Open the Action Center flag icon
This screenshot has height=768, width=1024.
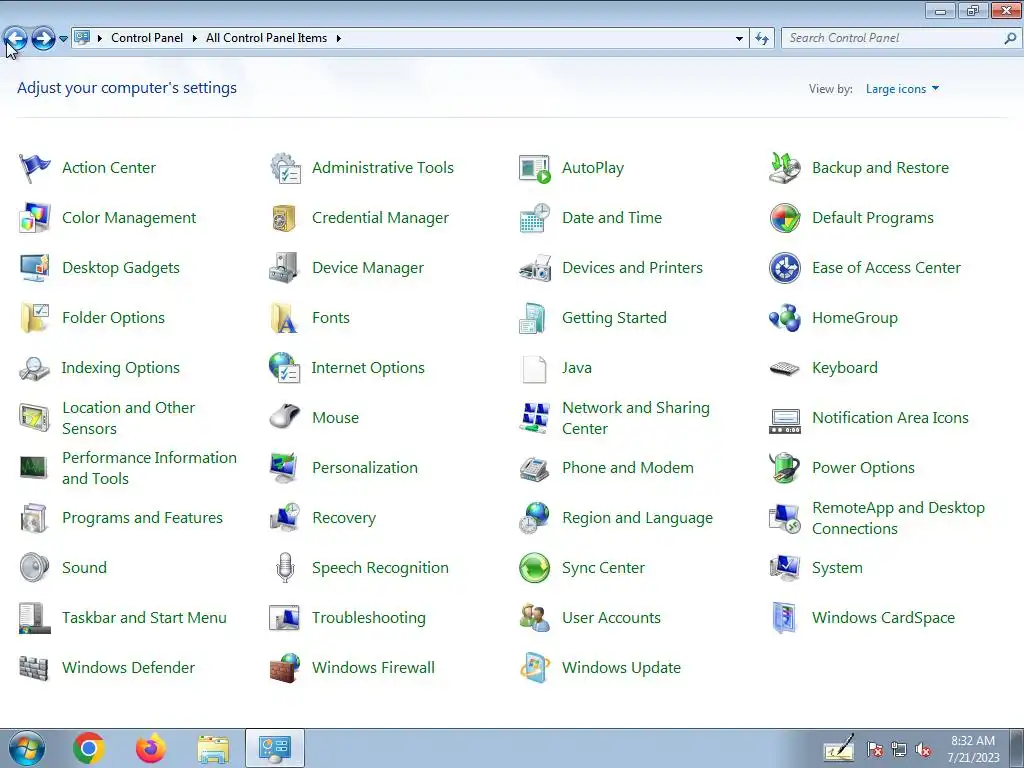click(x=34, y=168)
